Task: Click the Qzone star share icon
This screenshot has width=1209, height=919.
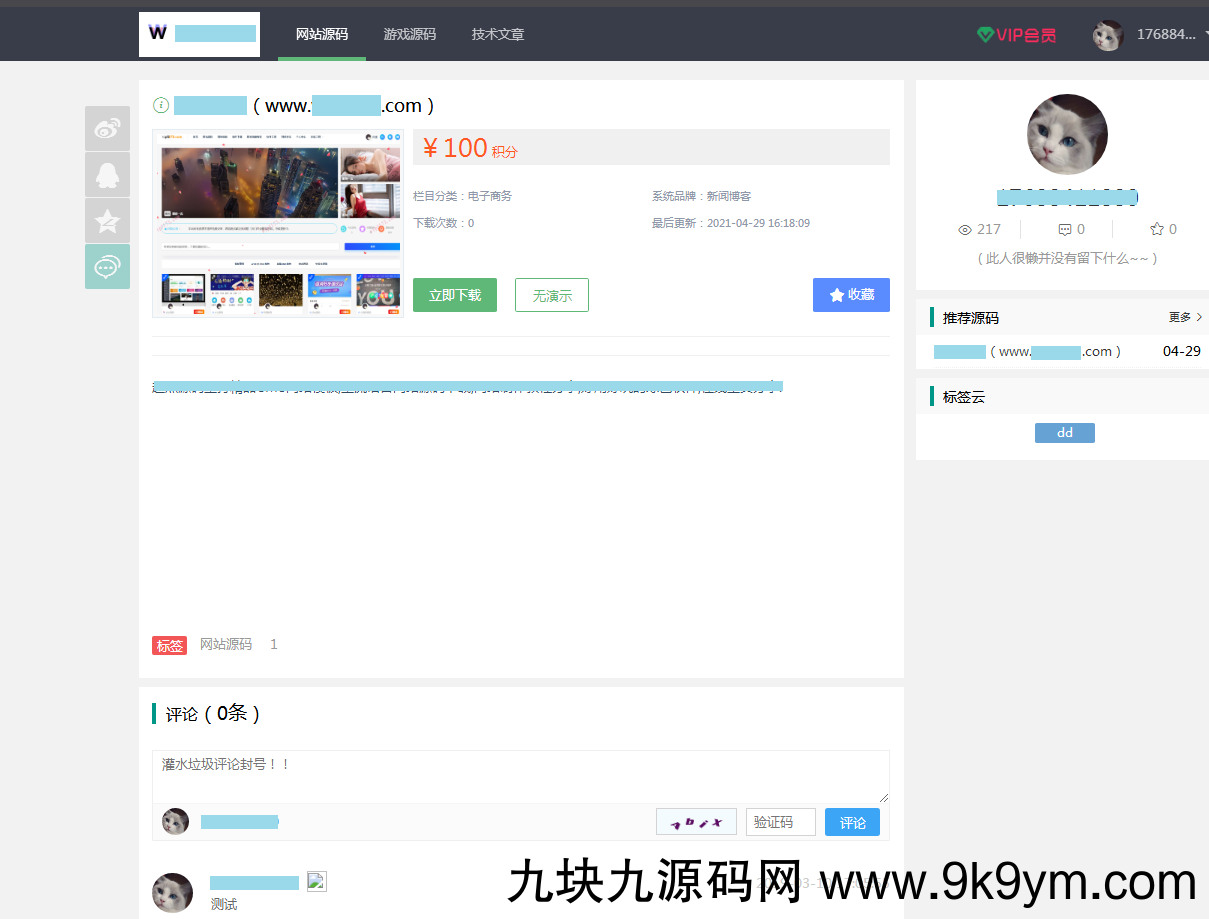Action: pyautogui.click(x=107, y=220)
